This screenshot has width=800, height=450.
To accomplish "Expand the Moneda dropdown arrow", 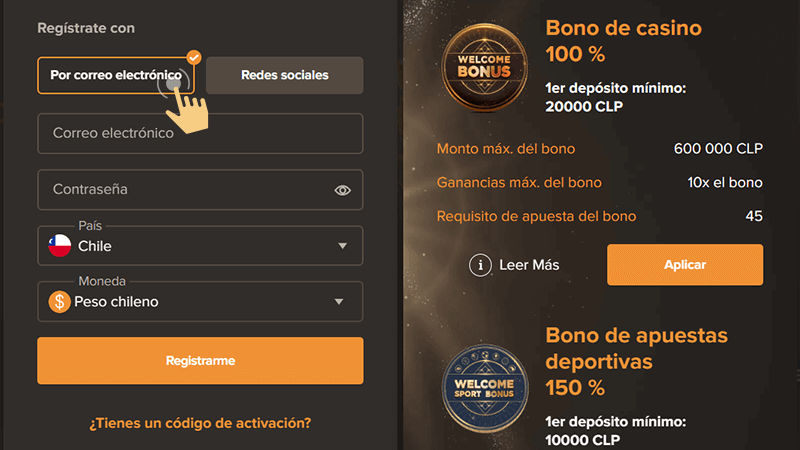I will tap(339, 302).
